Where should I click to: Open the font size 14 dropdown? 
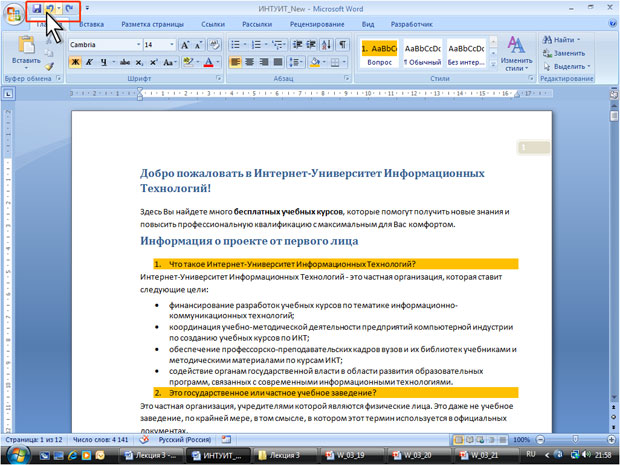click(x=172, y=45)
